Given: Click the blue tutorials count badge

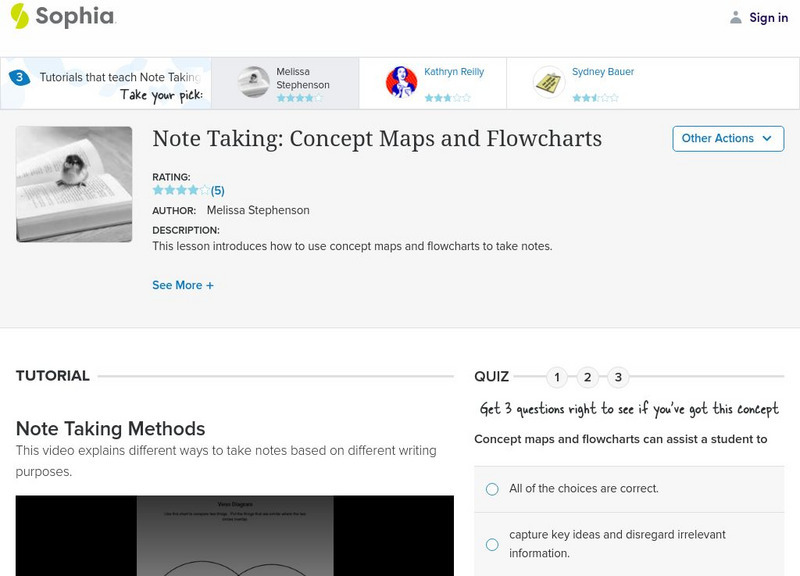Looking at the screenshot, I should pyautogui.click(x=19, y=77).
